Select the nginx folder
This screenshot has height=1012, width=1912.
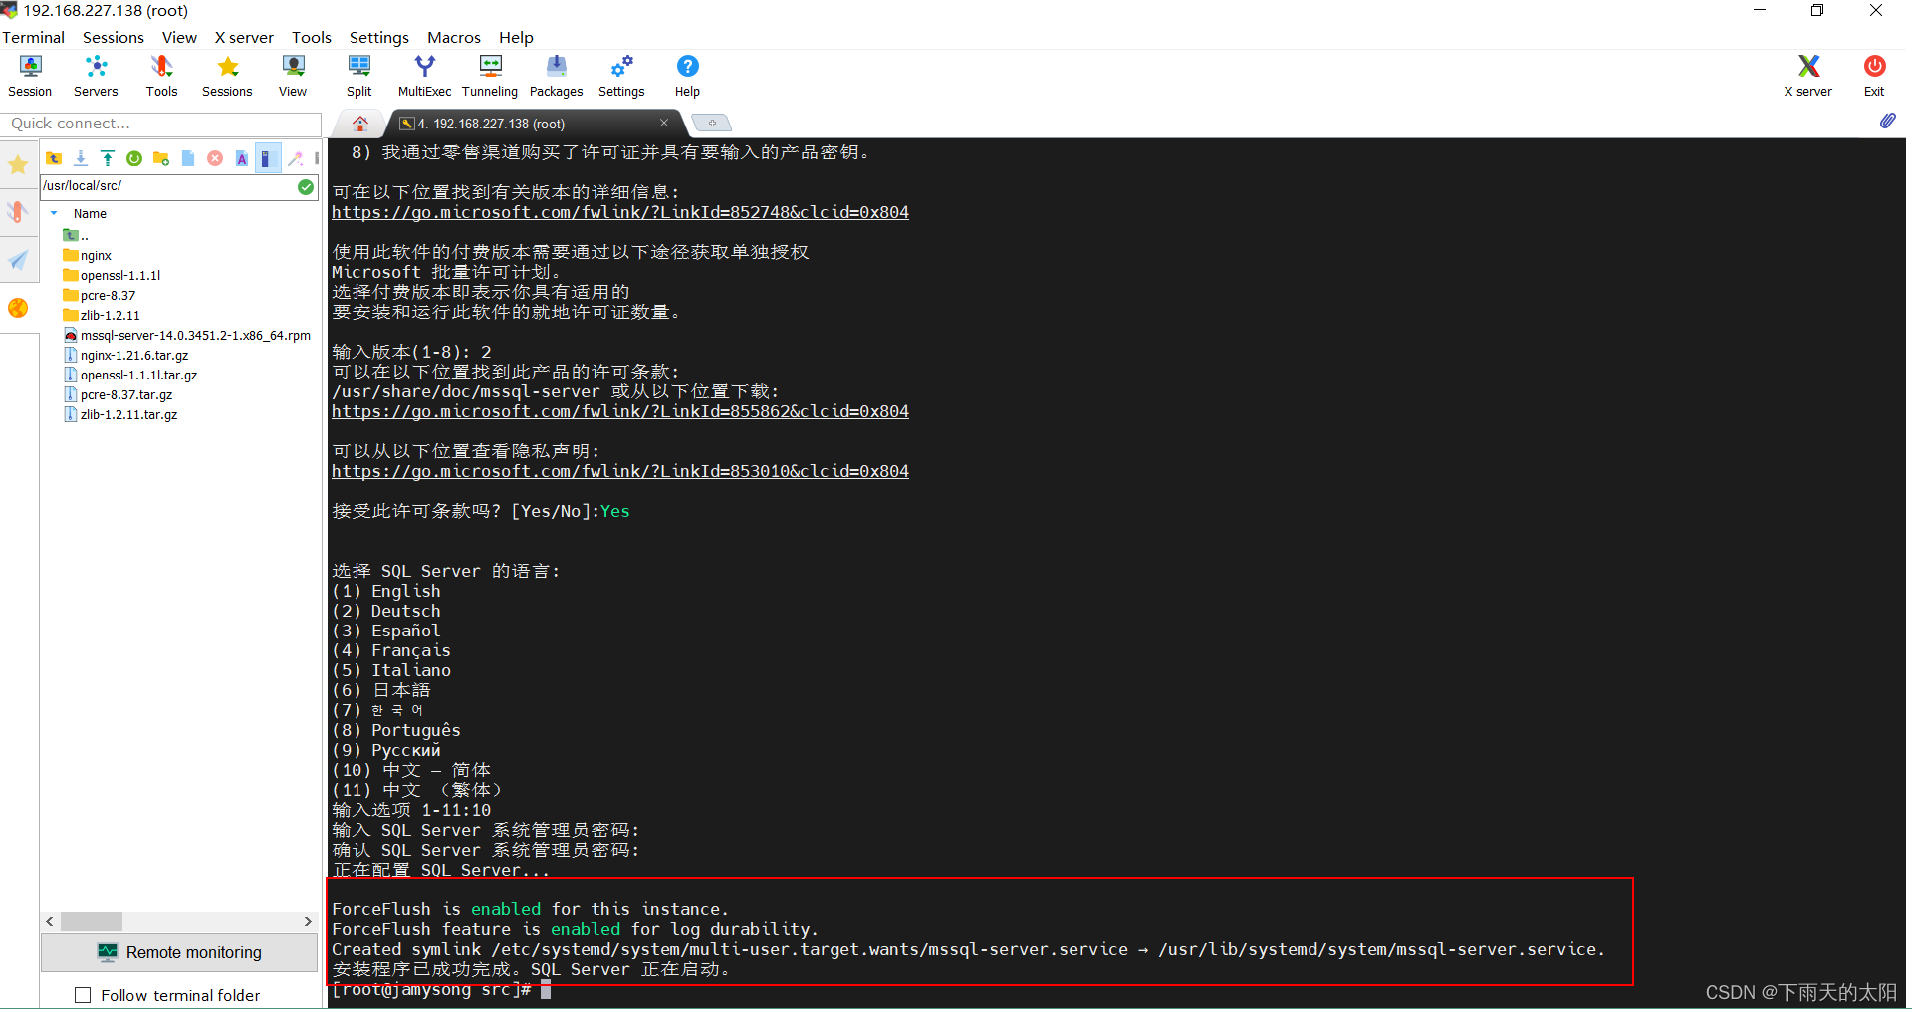tap(88, 256)
